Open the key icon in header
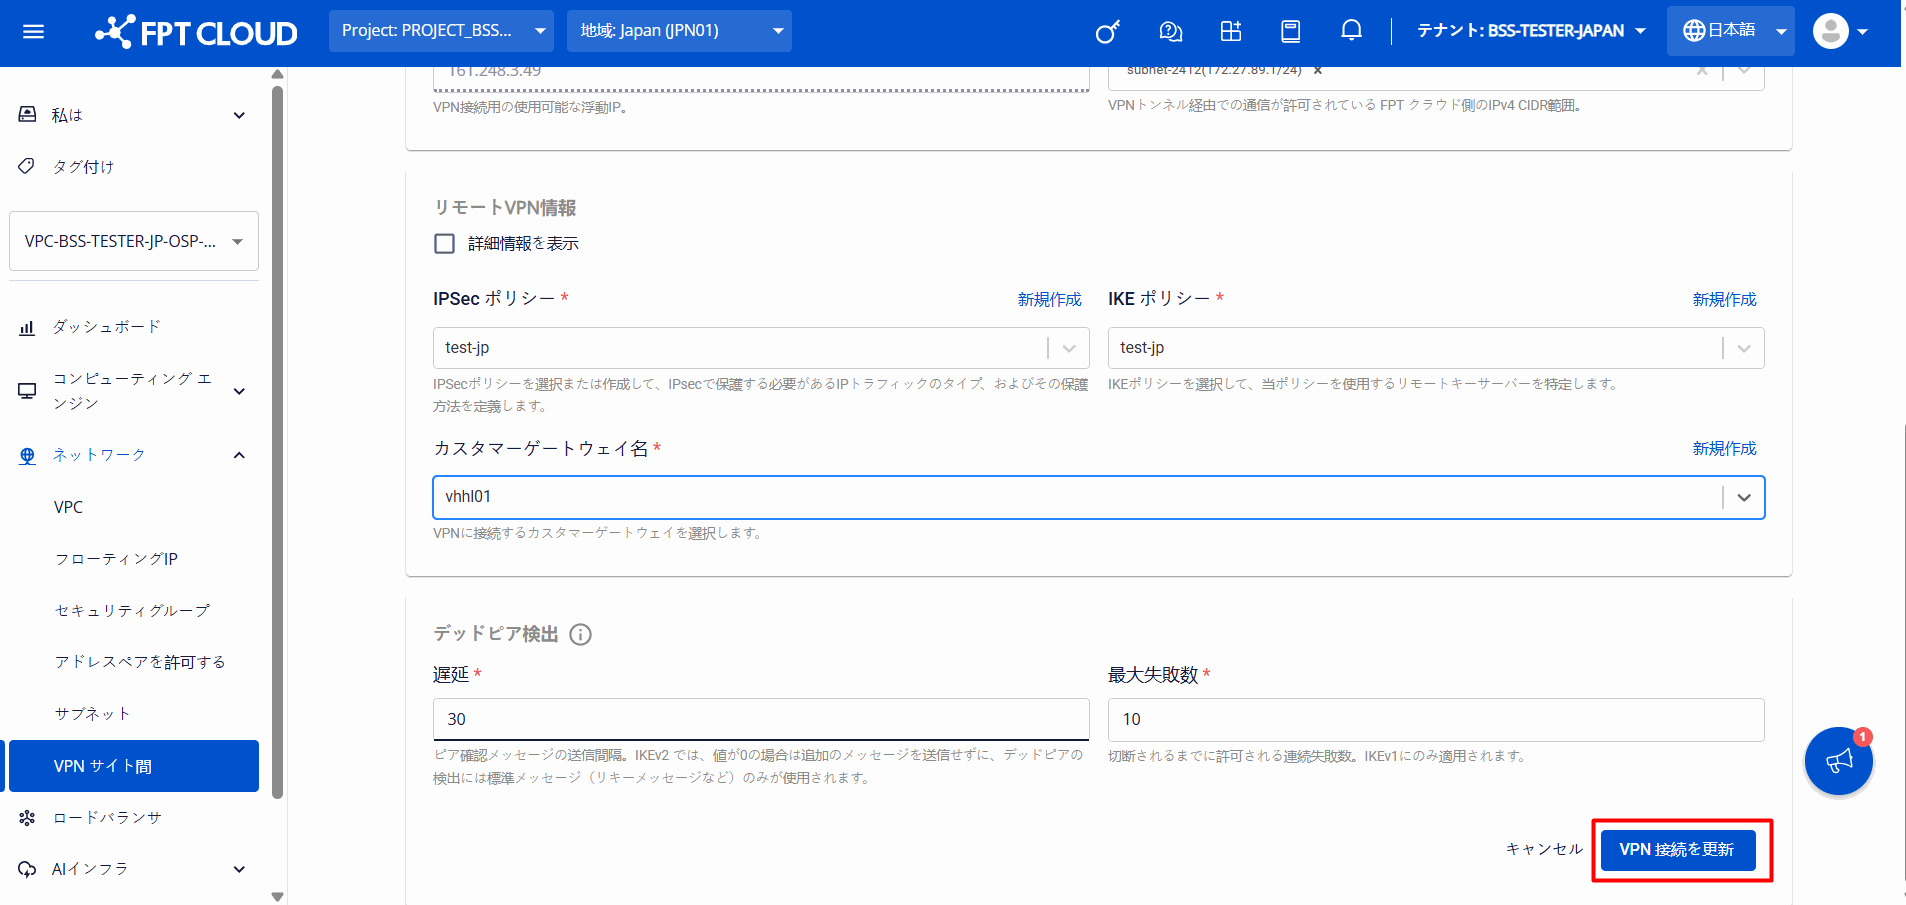1906x905 pixels. pos(1107,32)
